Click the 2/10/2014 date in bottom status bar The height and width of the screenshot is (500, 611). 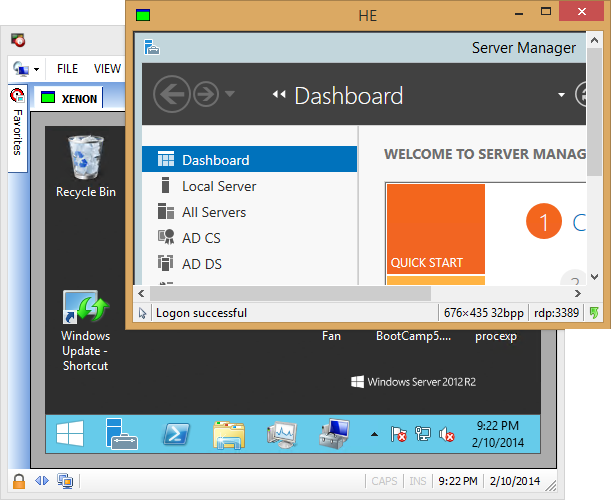pyautogui.click(x=515, y=481)
